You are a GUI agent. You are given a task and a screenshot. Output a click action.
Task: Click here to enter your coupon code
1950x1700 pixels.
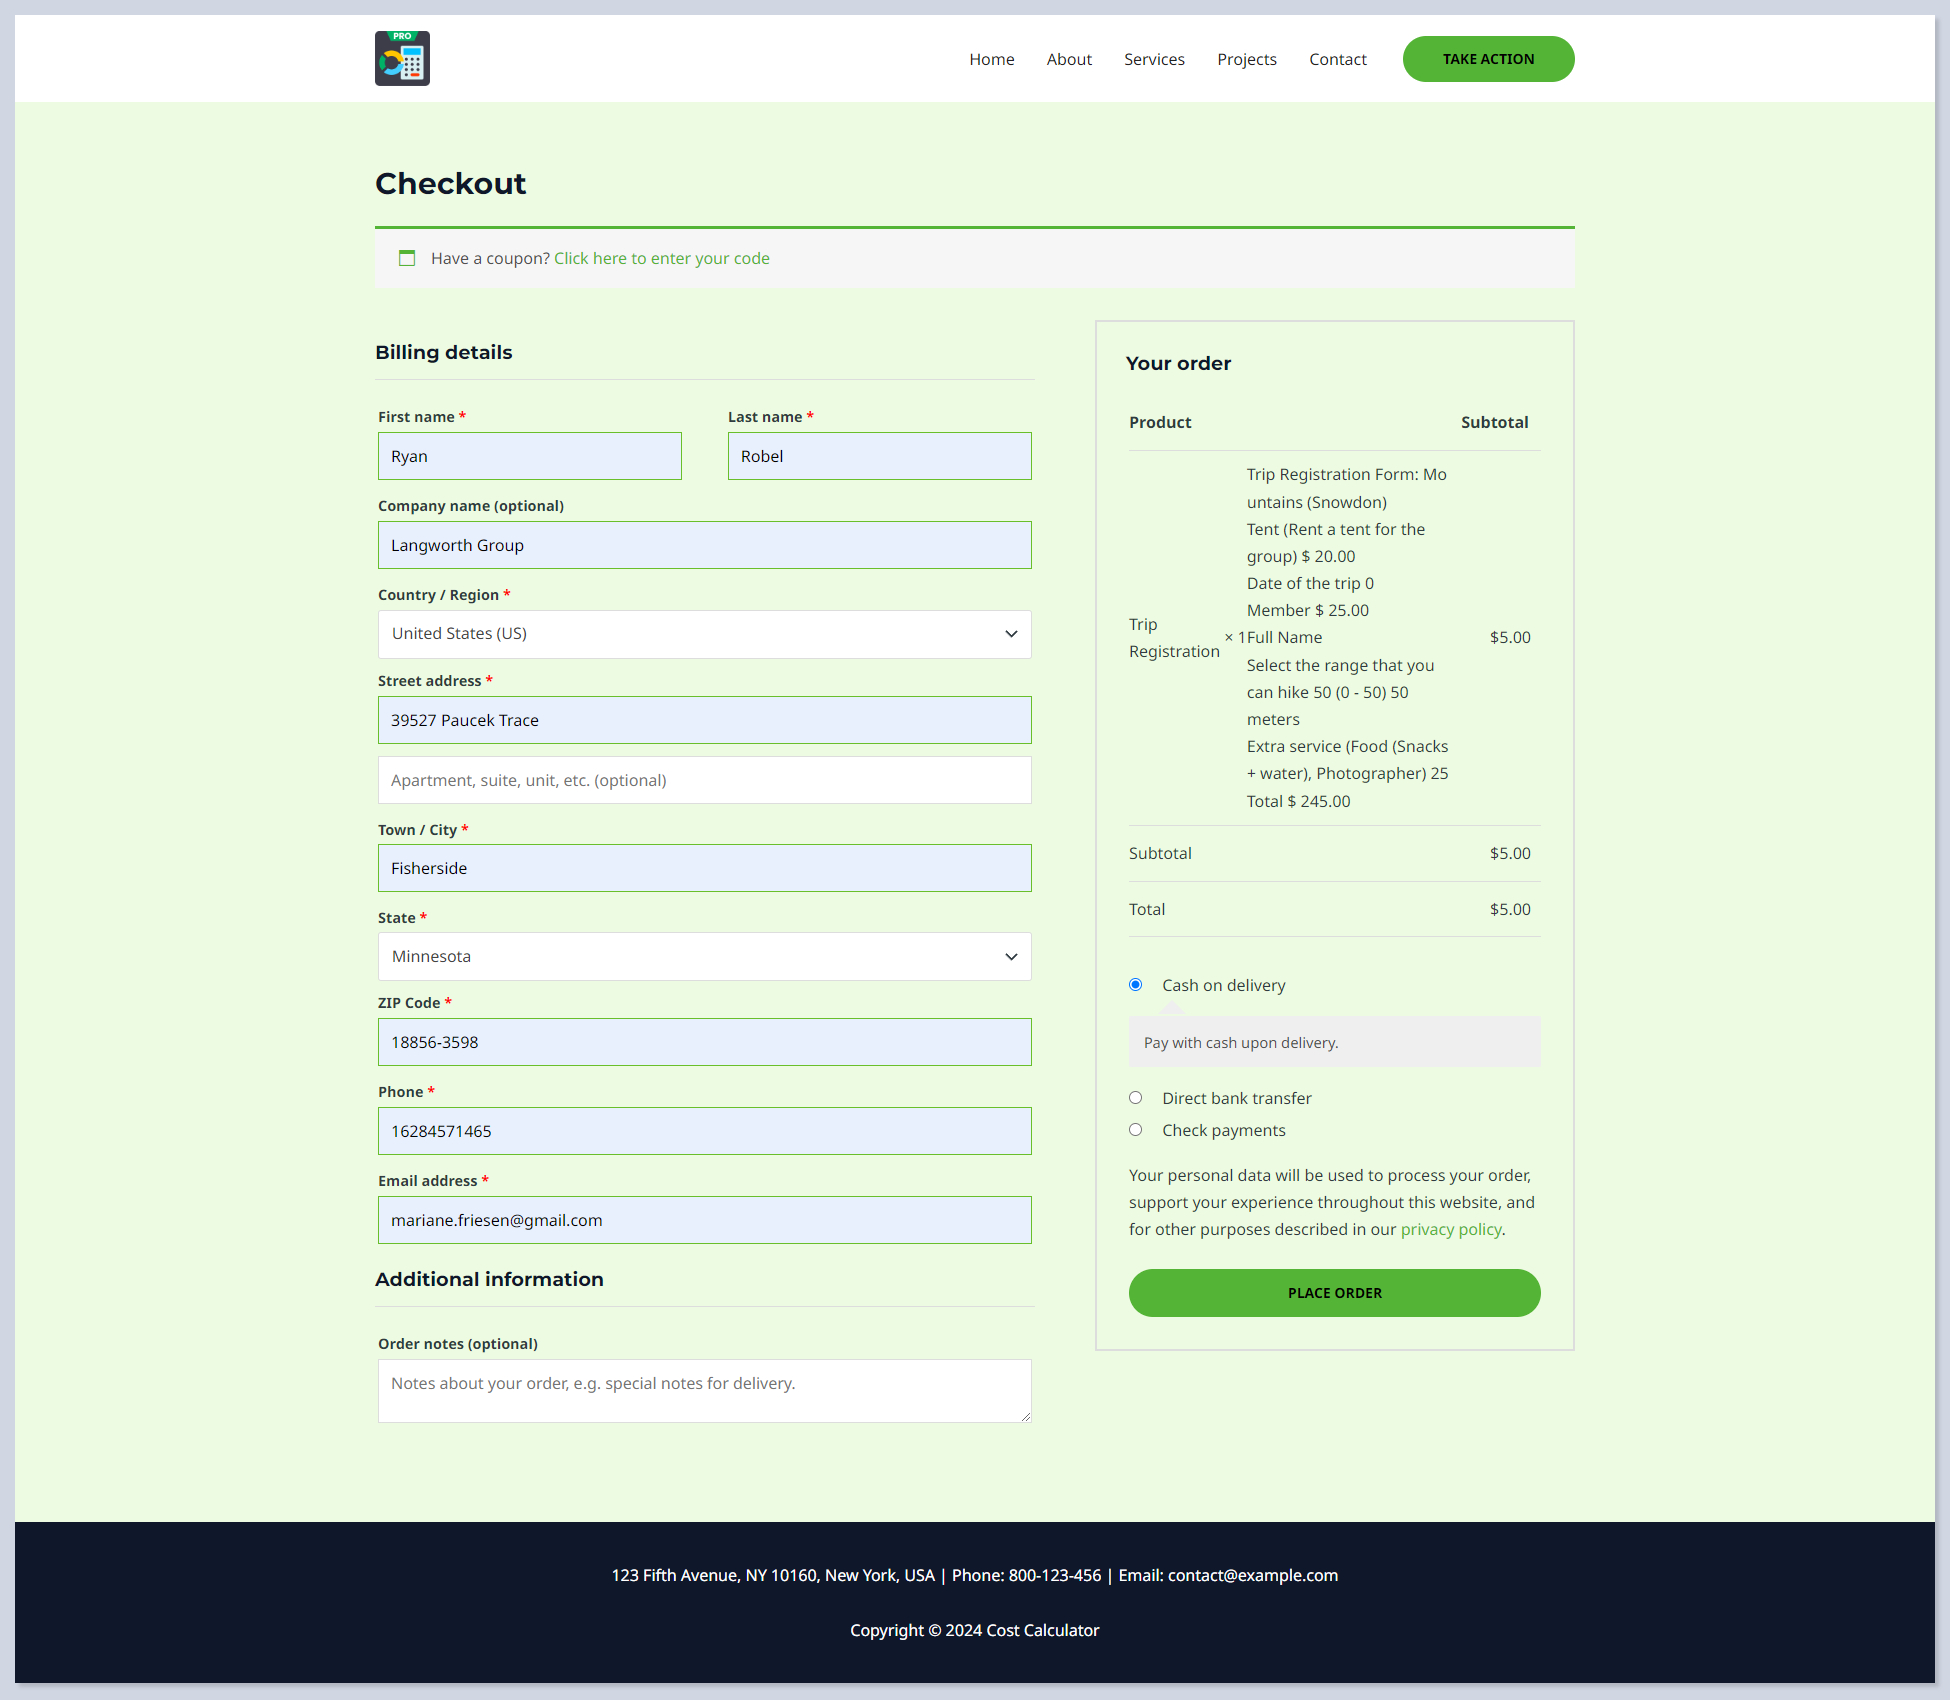pos(661,258)
